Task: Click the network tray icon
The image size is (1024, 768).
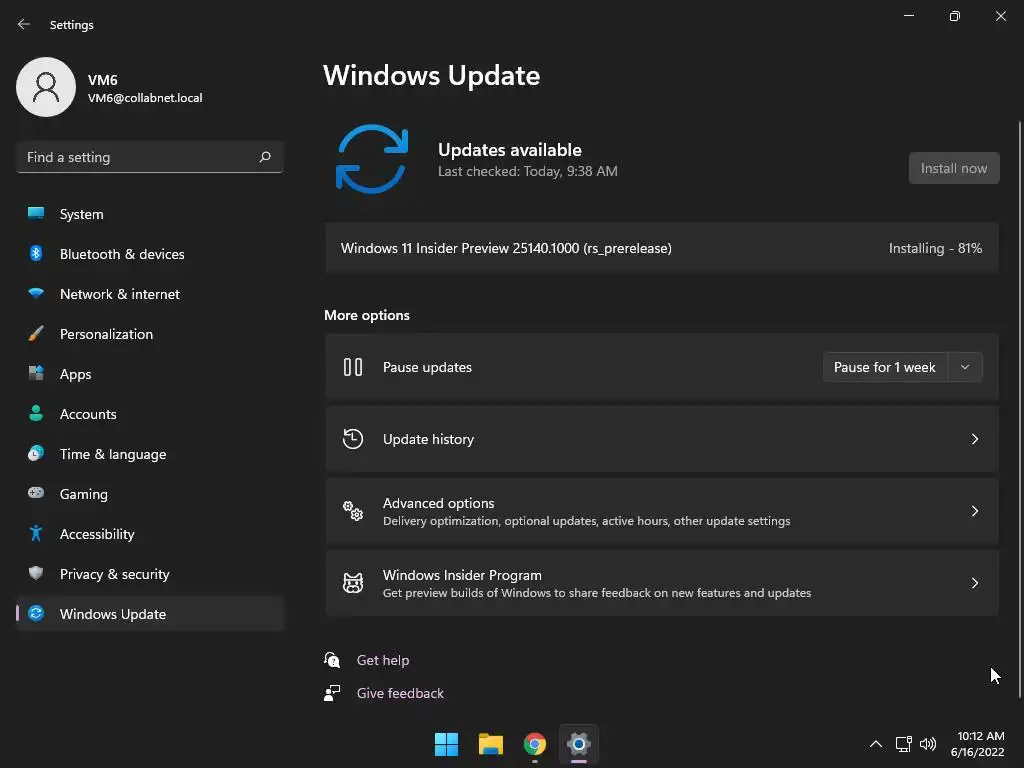Action: [x=903, y=744]
